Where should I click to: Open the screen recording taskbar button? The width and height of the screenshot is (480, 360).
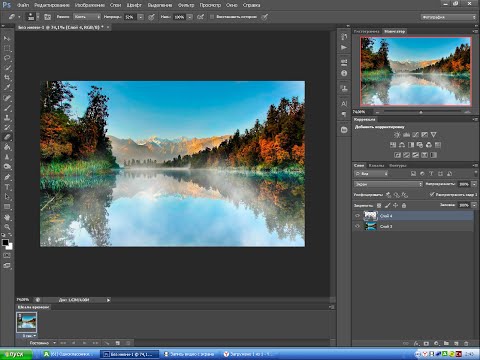pyautogui.click(x=189, y=354)
